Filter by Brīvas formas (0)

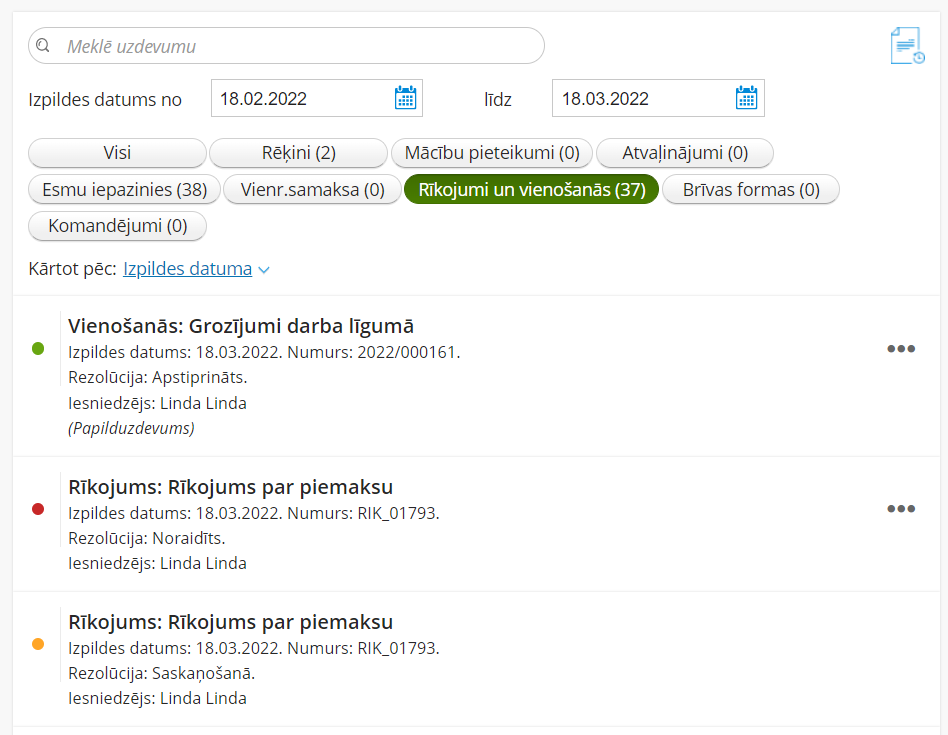751,190
